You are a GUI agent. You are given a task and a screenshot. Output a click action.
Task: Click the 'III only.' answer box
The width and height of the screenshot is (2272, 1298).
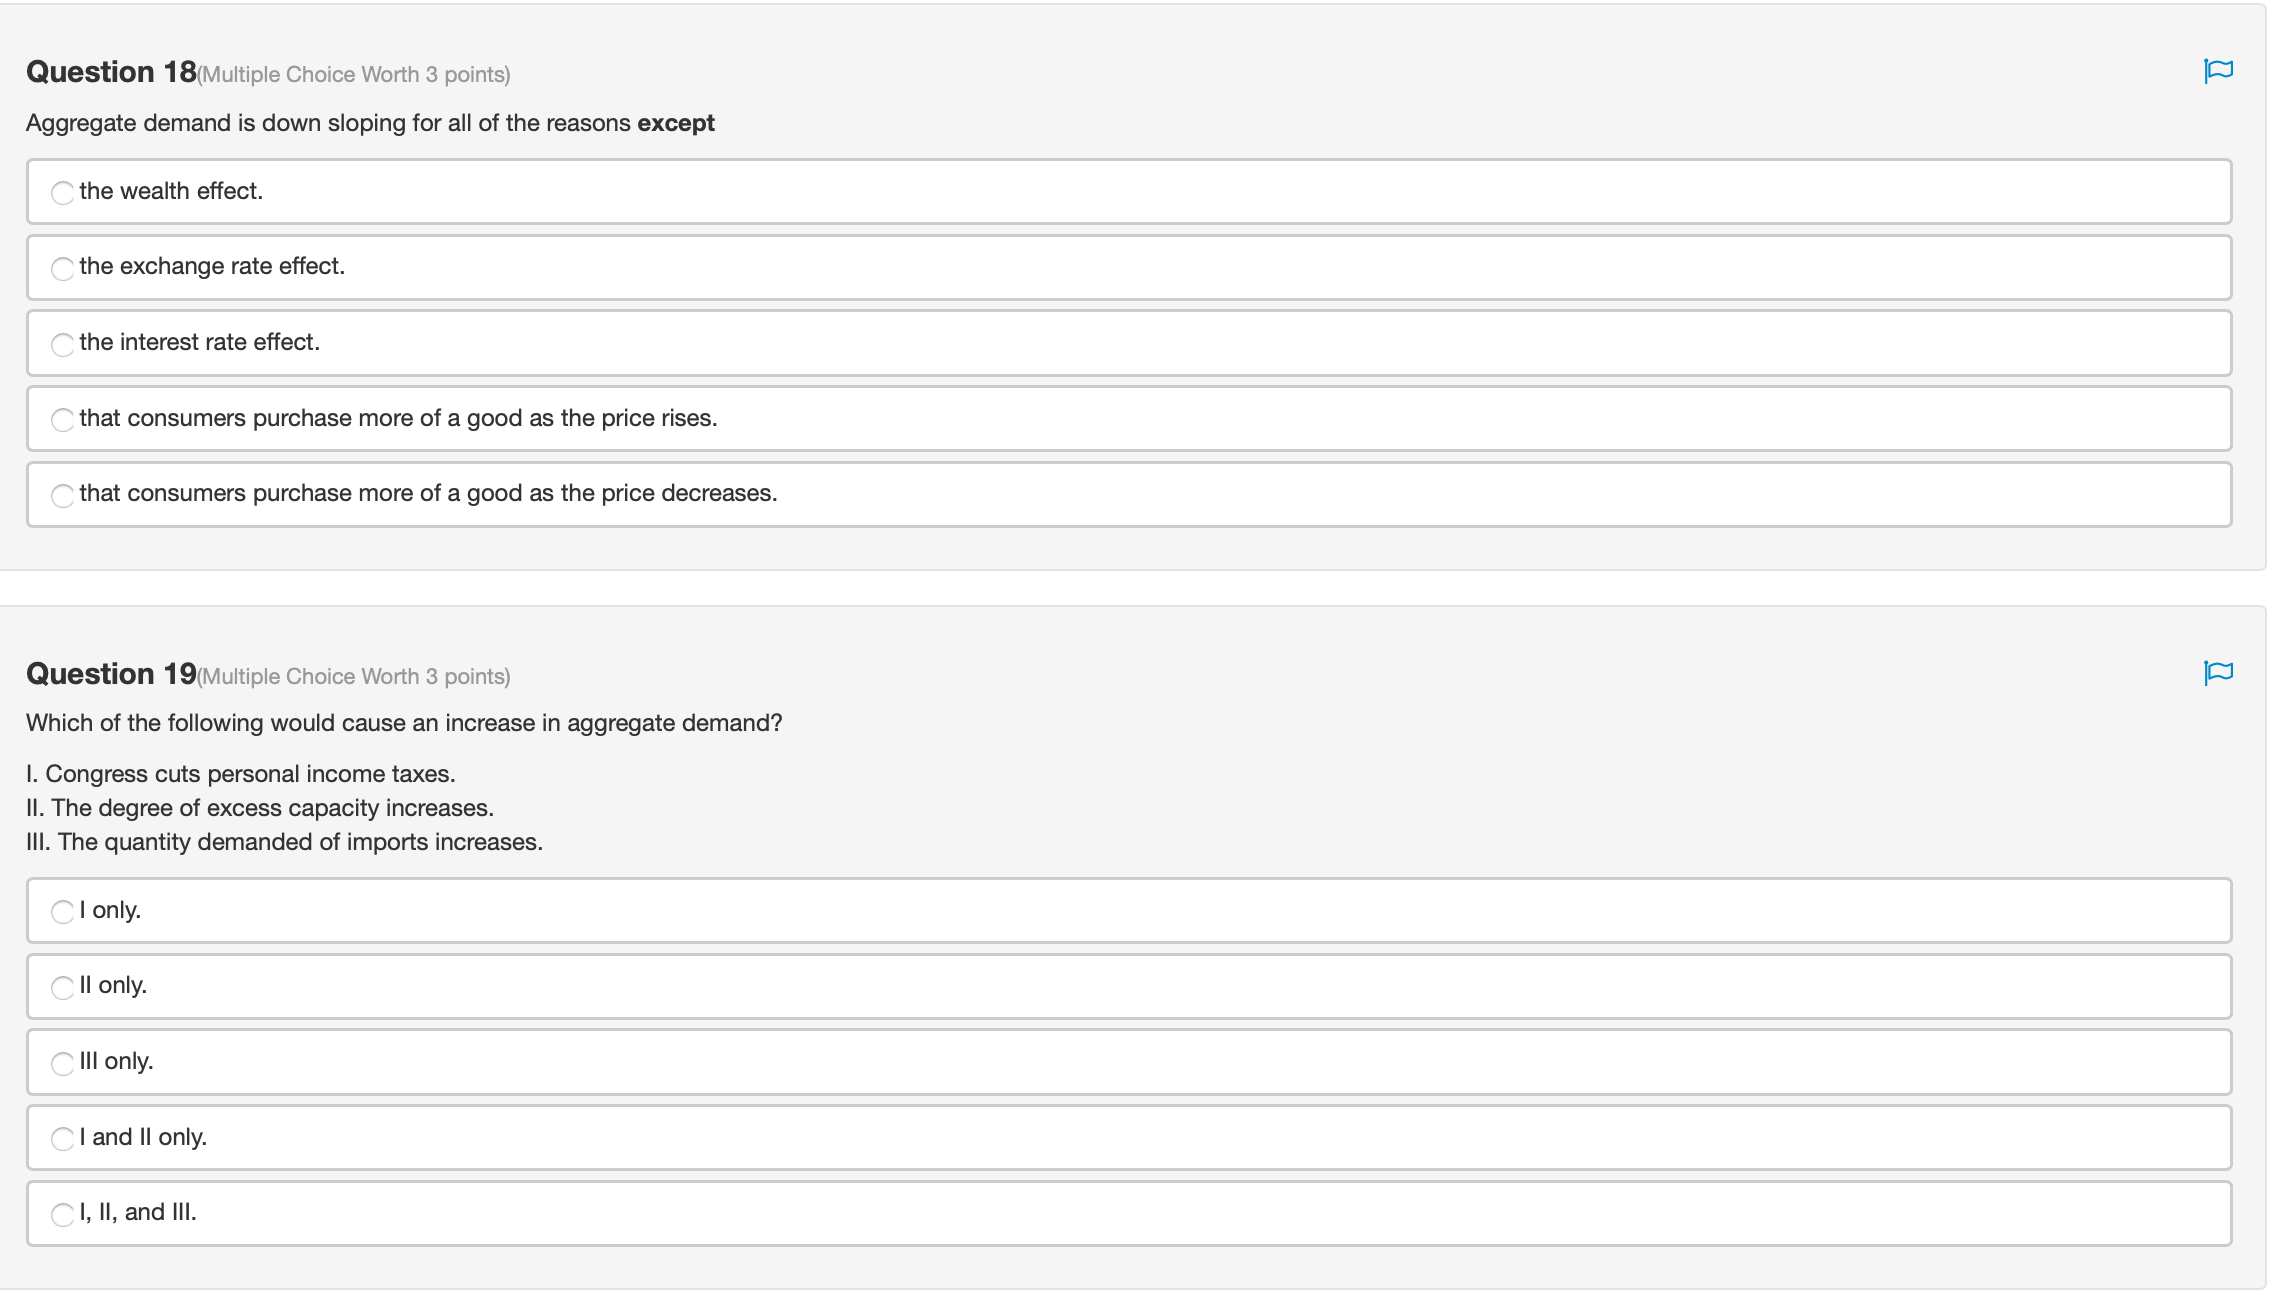click(1129, 1062)
